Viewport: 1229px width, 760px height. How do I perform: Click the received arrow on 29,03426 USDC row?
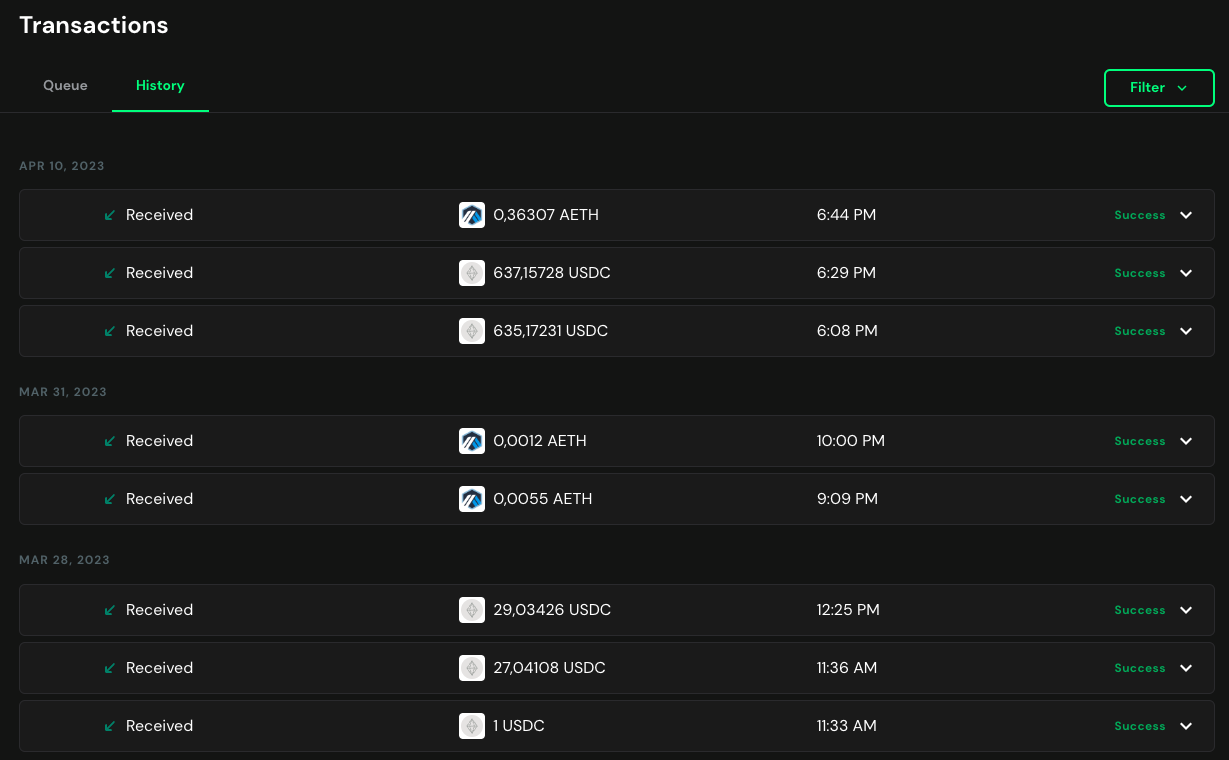point(110,609)
